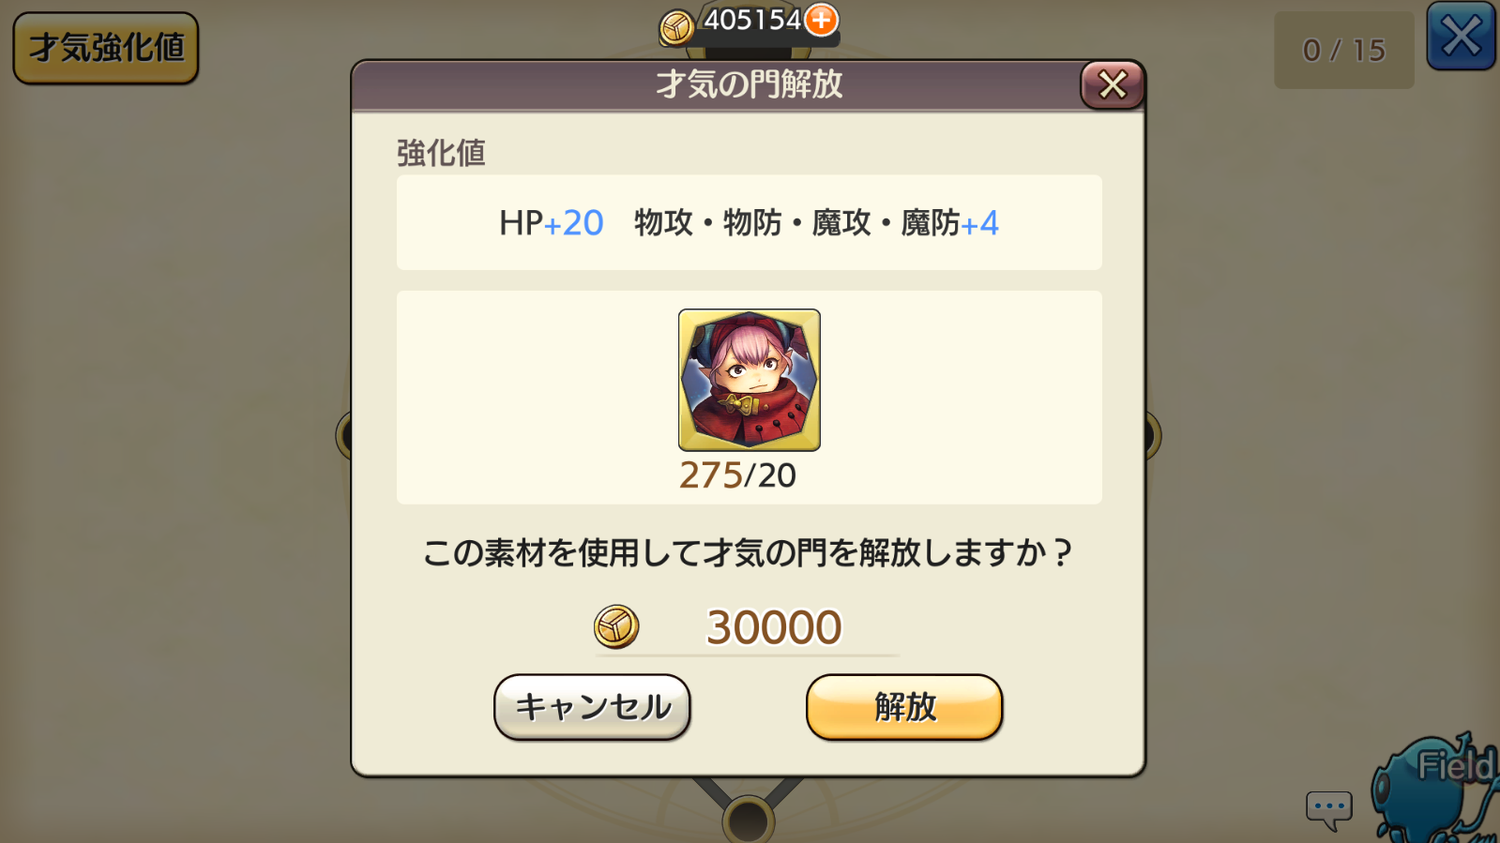This screenshot has width=1500, height=843.
Task: Tap the 275/20 material count
Action: [x=738, y=475]
